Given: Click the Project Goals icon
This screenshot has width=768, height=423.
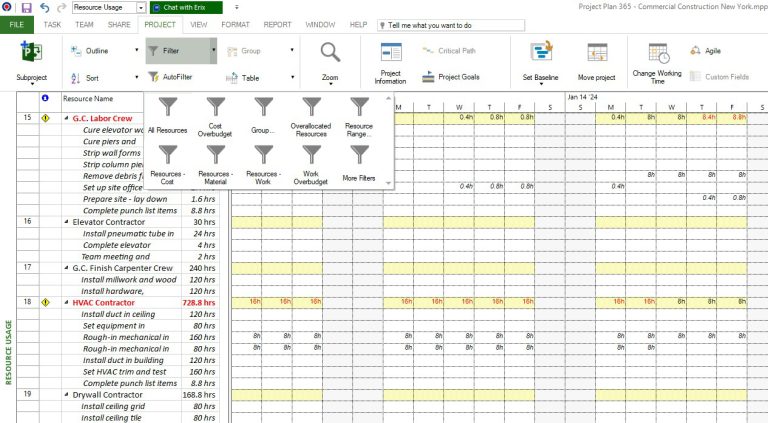Looking at the screenshot, I should tap(429, 77).
